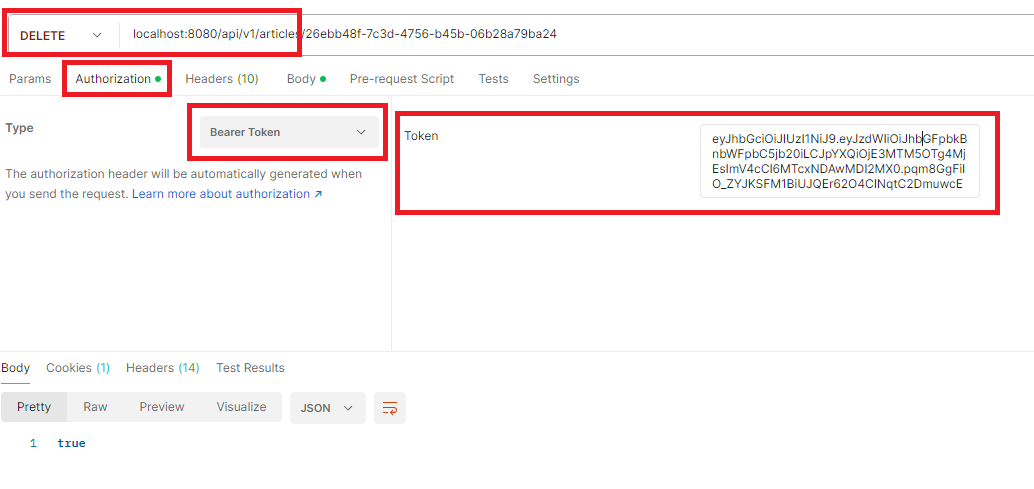Open the DELETE HTTP method dropdown
The image size is (1034, 489).
tap(60, 35)
